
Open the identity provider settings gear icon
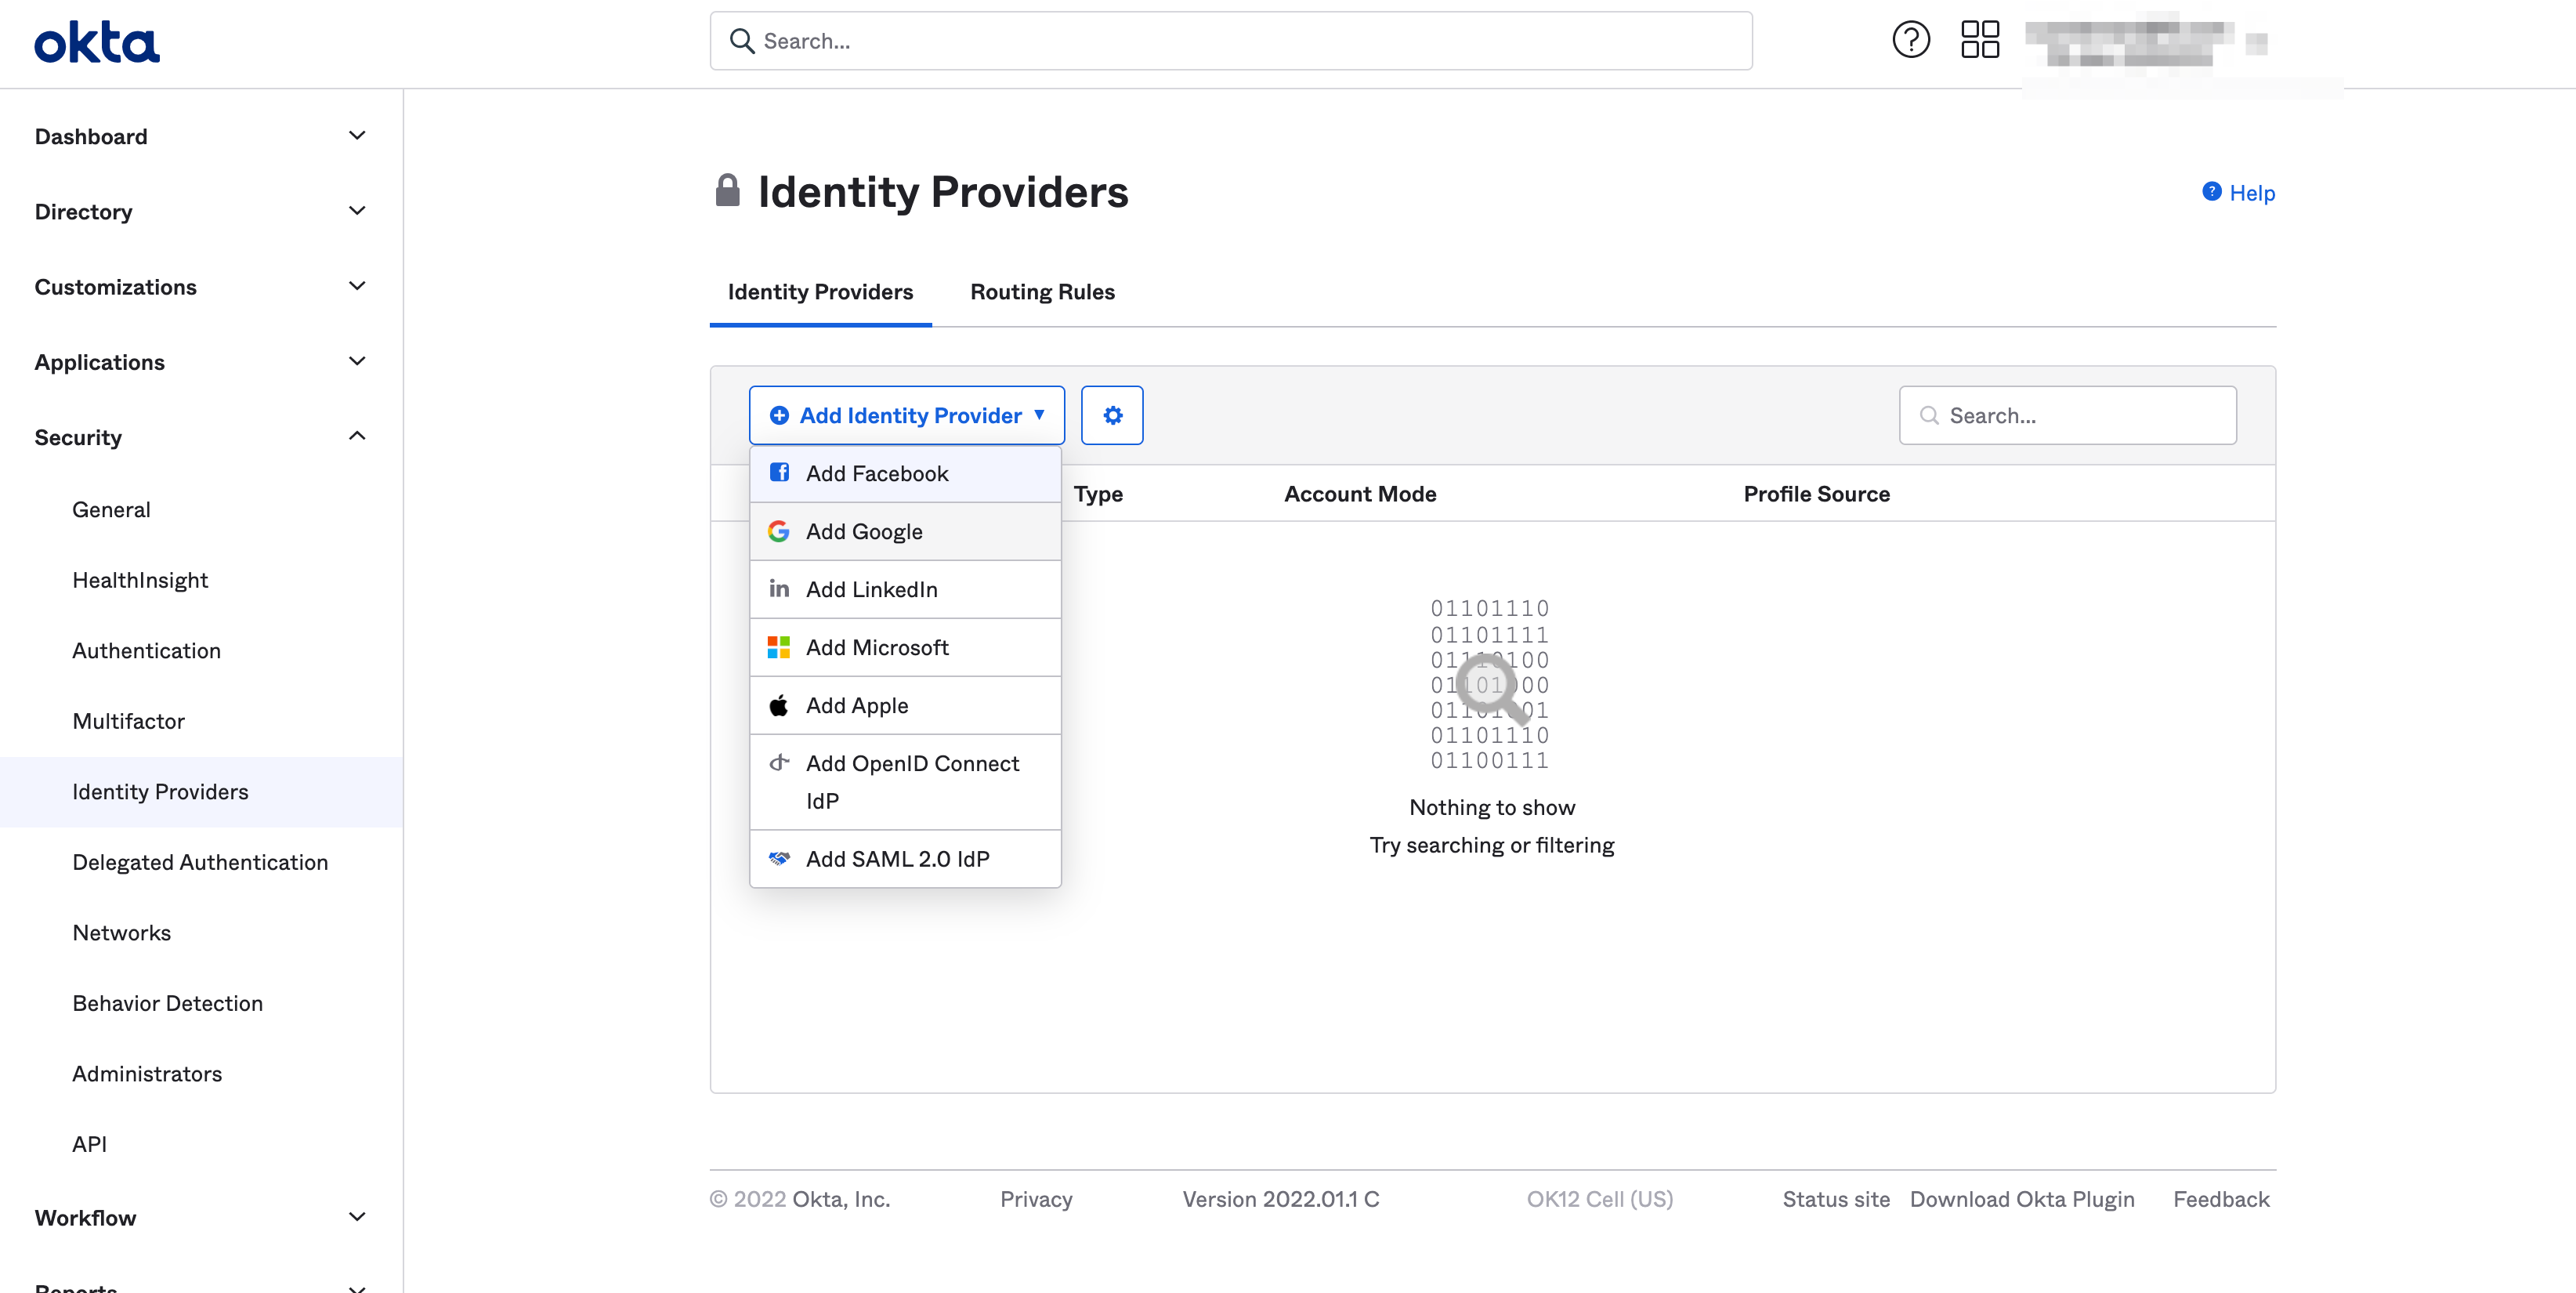click(1112, 415)
